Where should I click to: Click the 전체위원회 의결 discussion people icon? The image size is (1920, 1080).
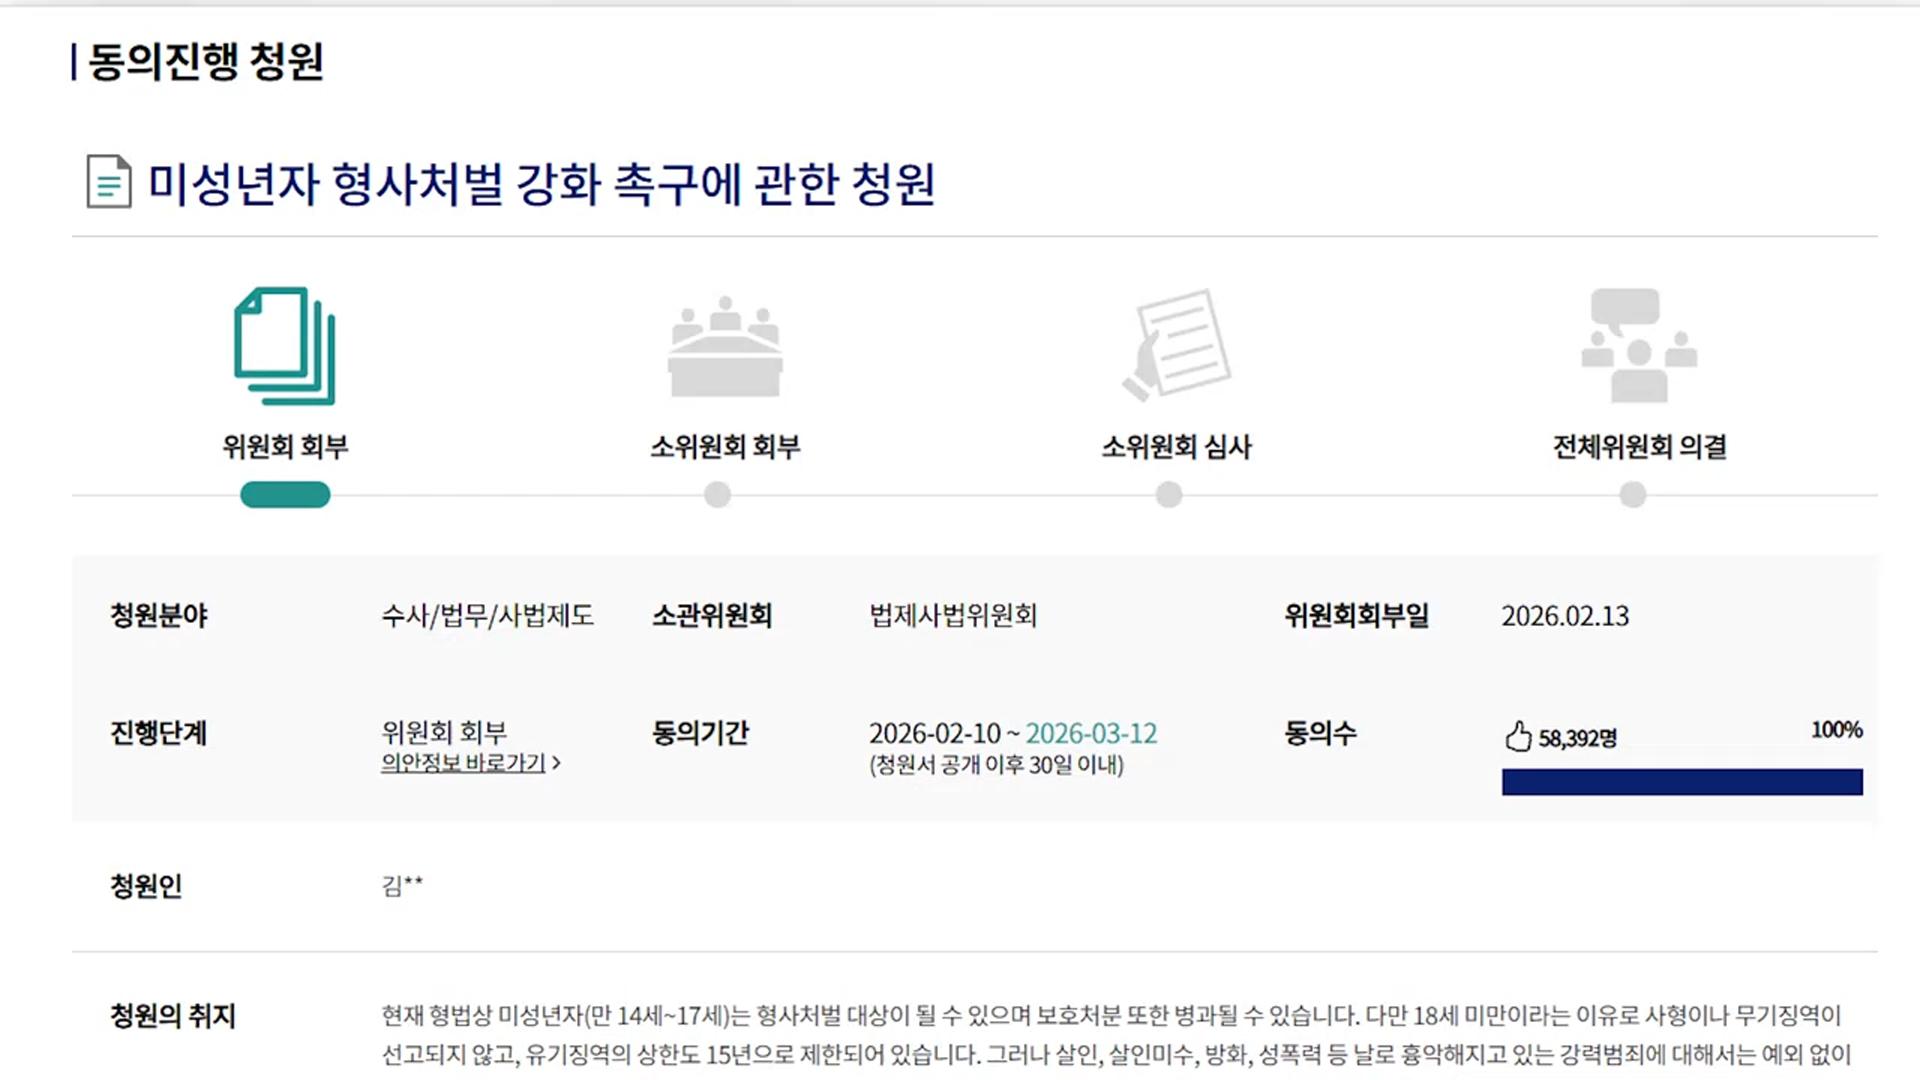click(1639, 346)
